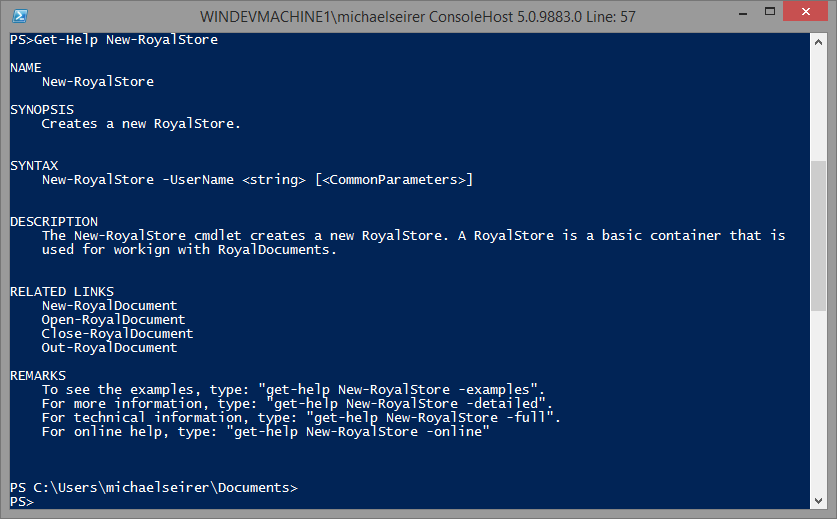Click the New-RoyalDocument related link
The height and width of the screenshot is (519, 837).
[109, 306]
